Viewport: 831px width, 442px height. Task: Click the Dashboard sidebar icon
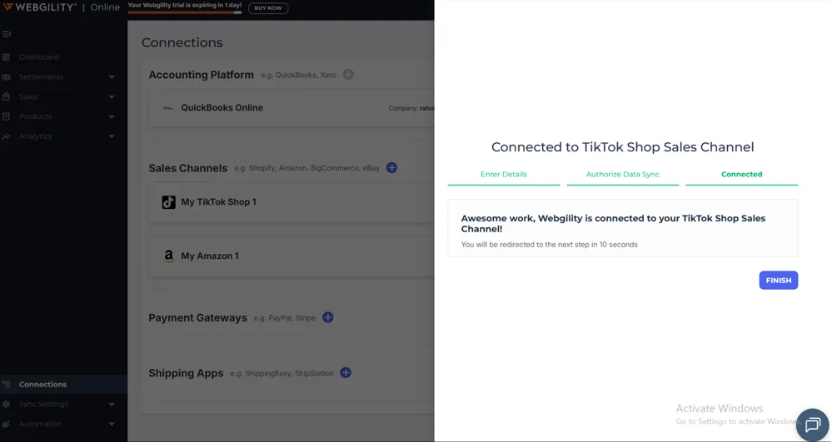click(6, 57)
